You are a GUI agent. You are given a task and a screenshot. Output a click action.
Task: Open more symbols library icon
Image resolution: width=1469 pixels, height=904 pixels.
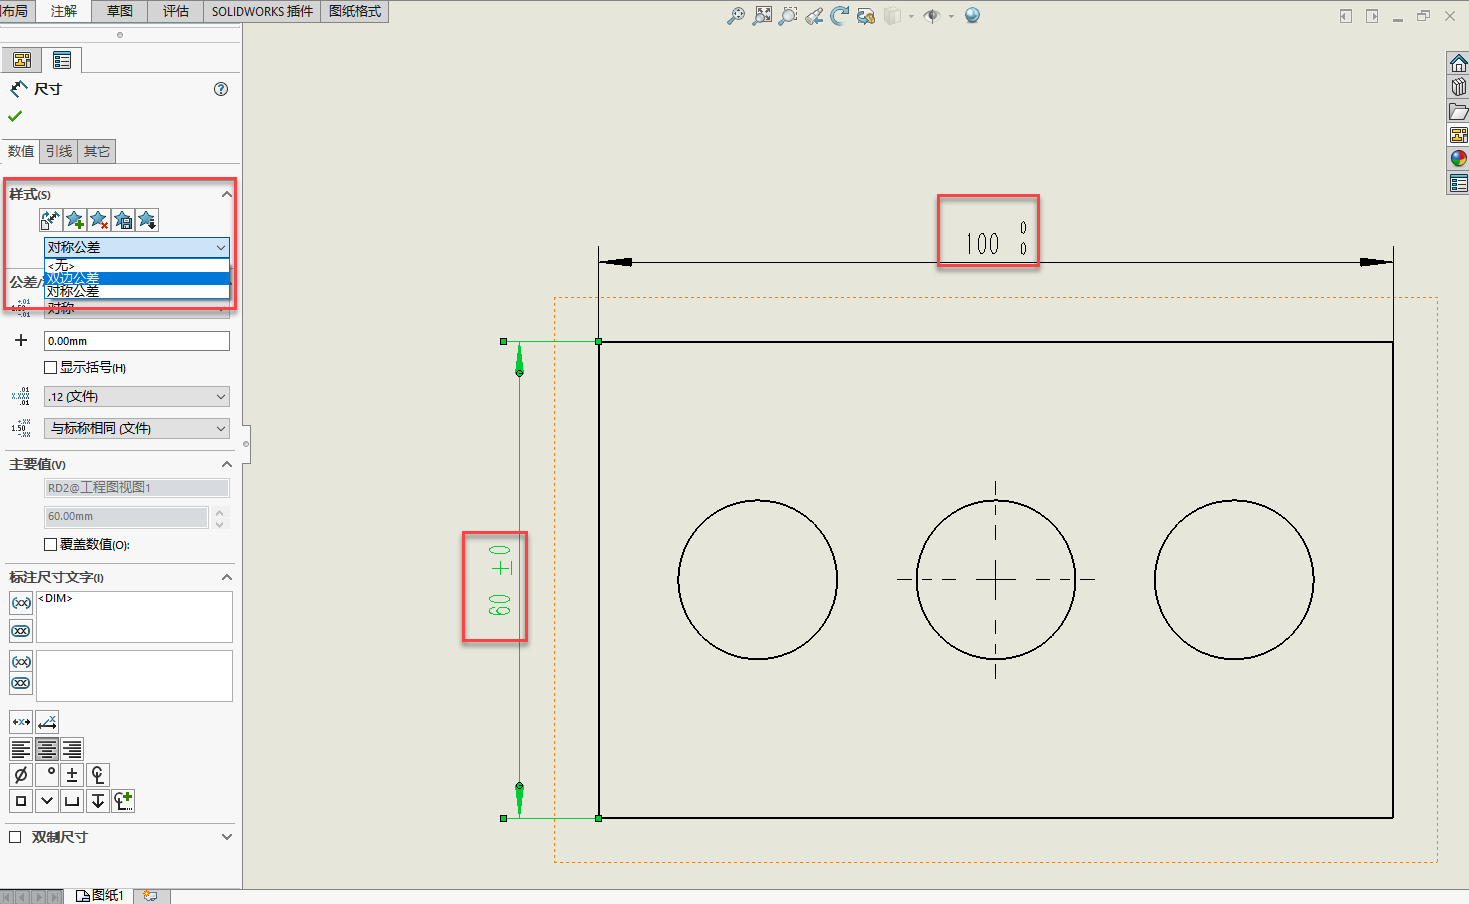click(123, 801)
